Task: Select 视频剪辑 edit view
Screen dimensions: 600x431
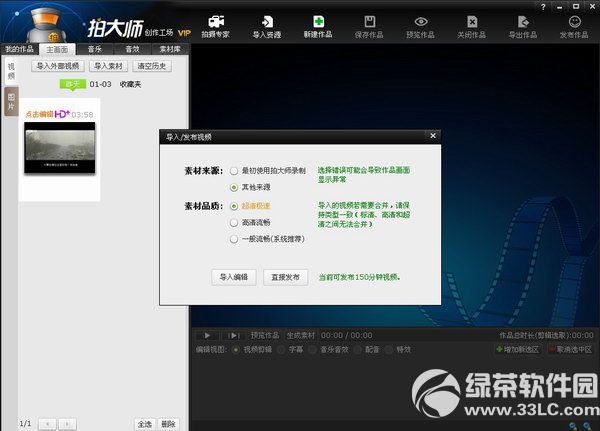Action: coord(253,349)
